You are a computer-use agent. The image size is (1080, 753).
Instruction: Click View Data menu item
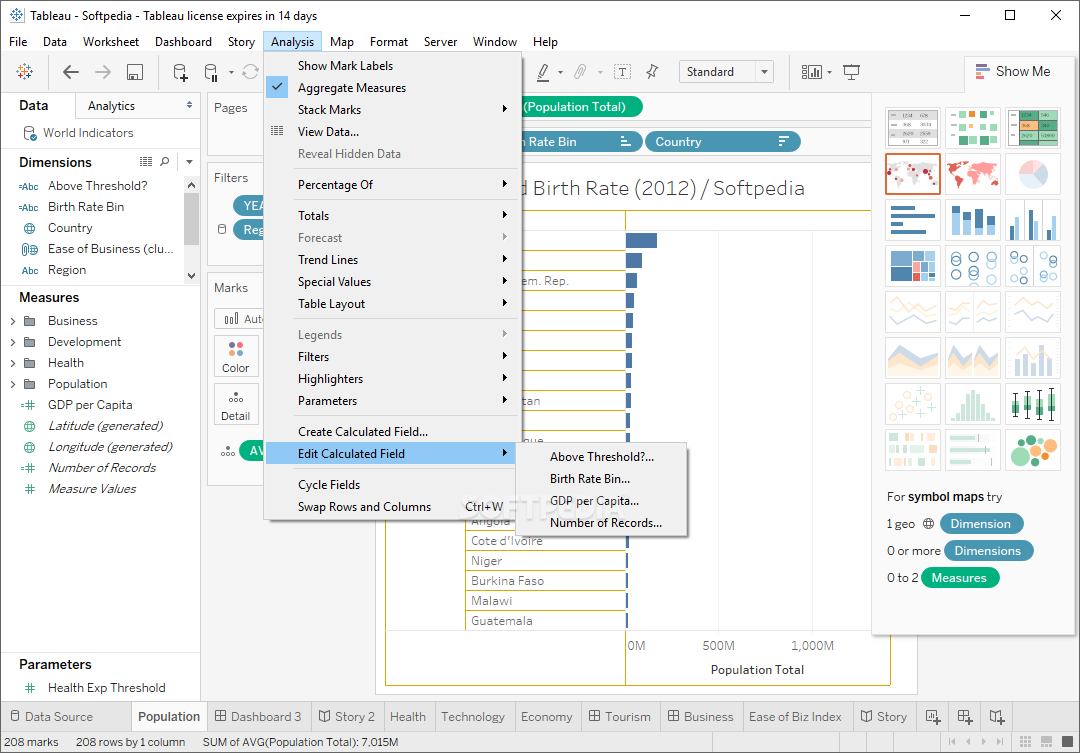[x=392, y=132]
